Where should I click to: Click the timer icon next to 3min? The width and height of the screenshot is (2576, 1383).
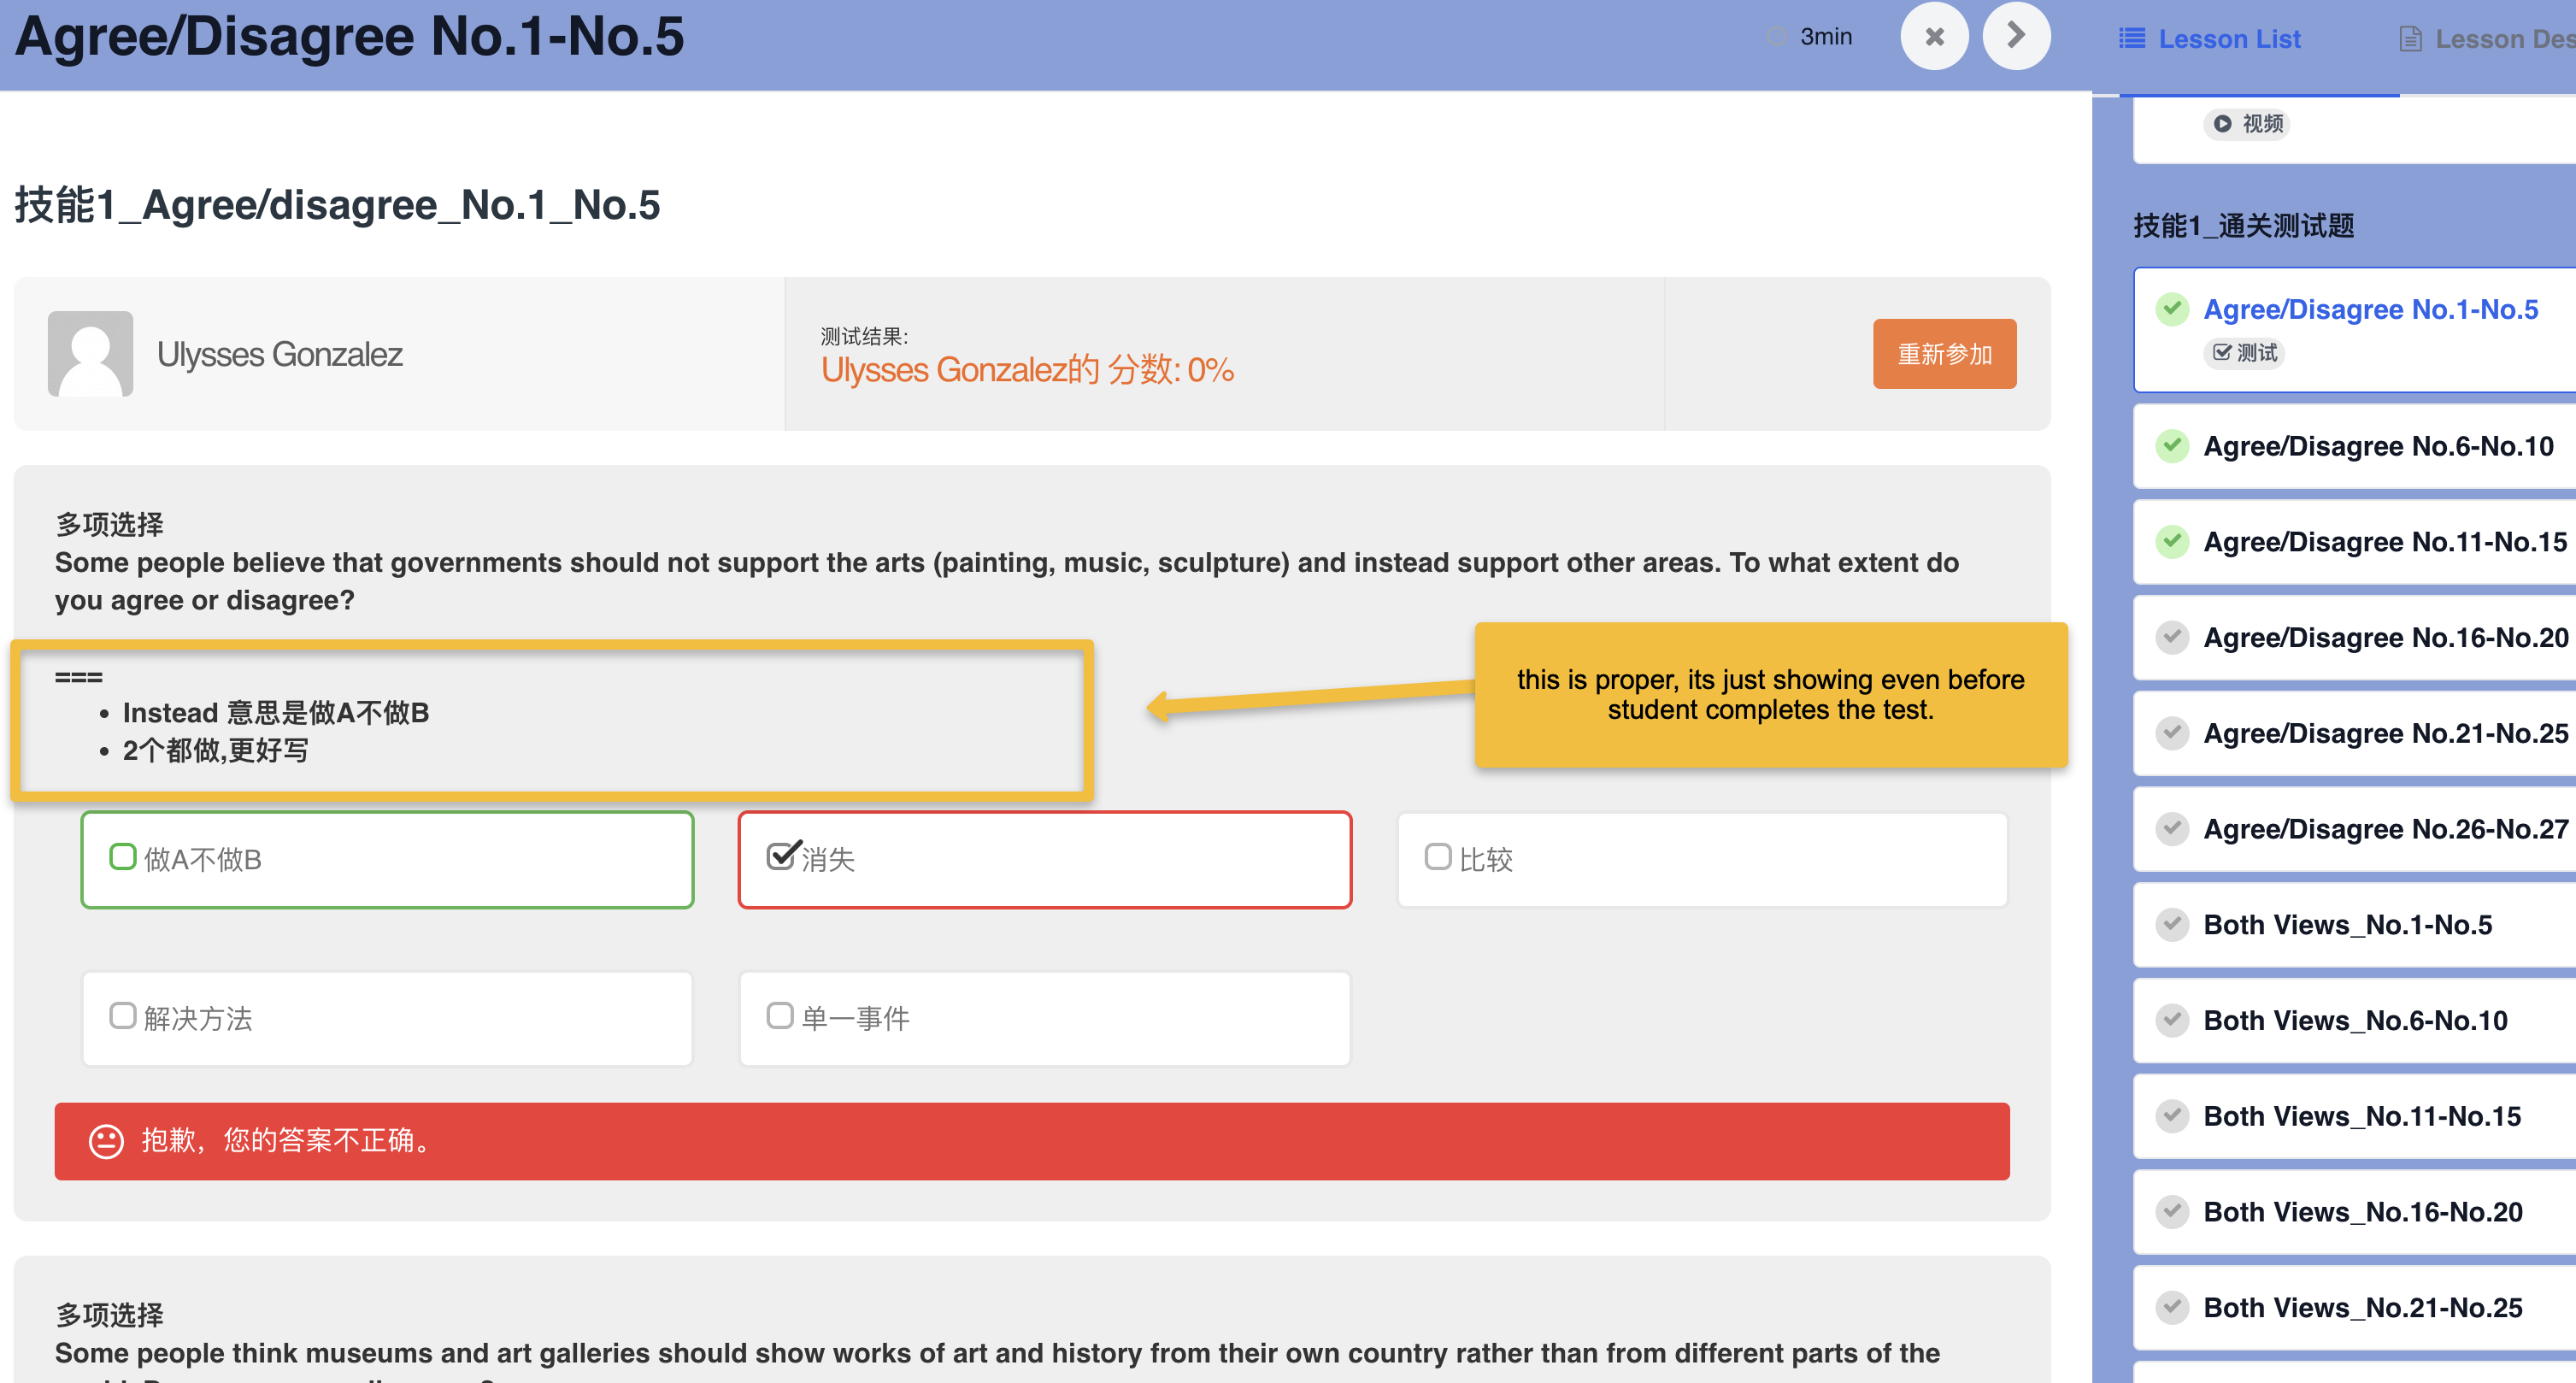1777,37
